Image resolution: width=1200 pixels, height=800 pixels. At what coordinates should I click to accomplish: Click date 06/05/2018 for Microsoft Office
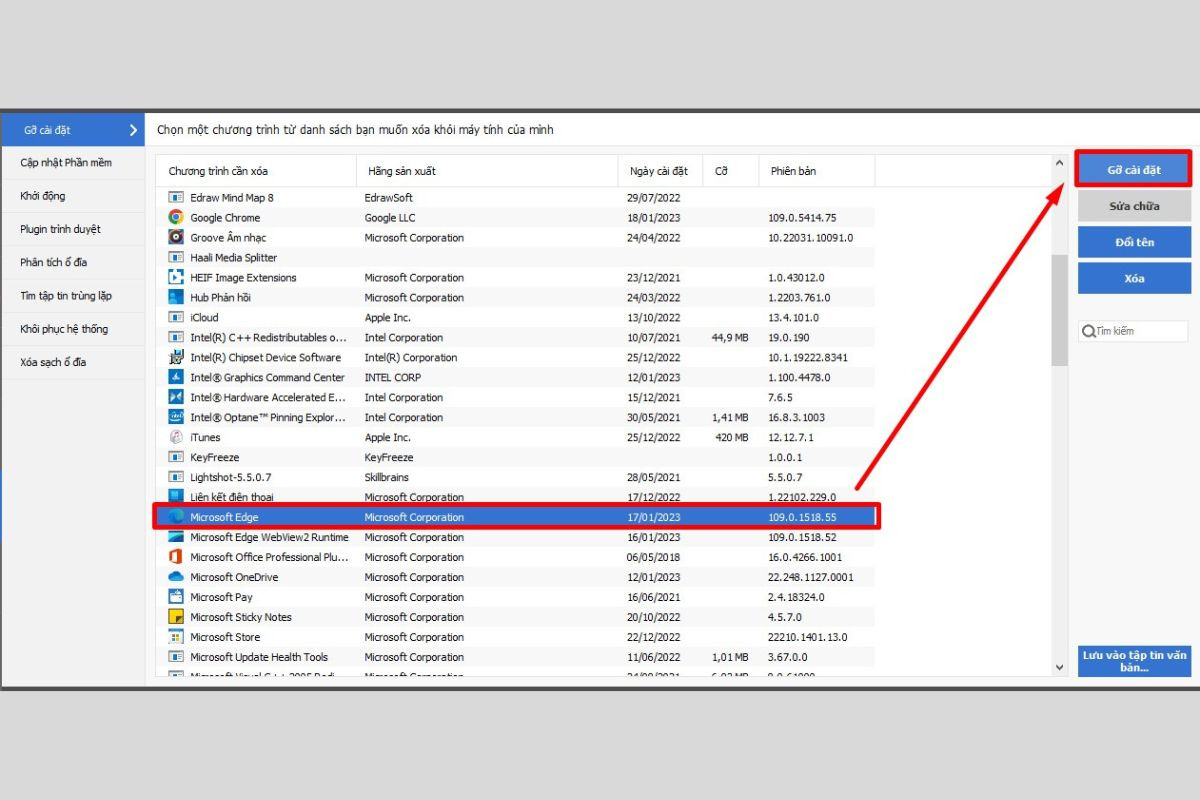[653, 557]
